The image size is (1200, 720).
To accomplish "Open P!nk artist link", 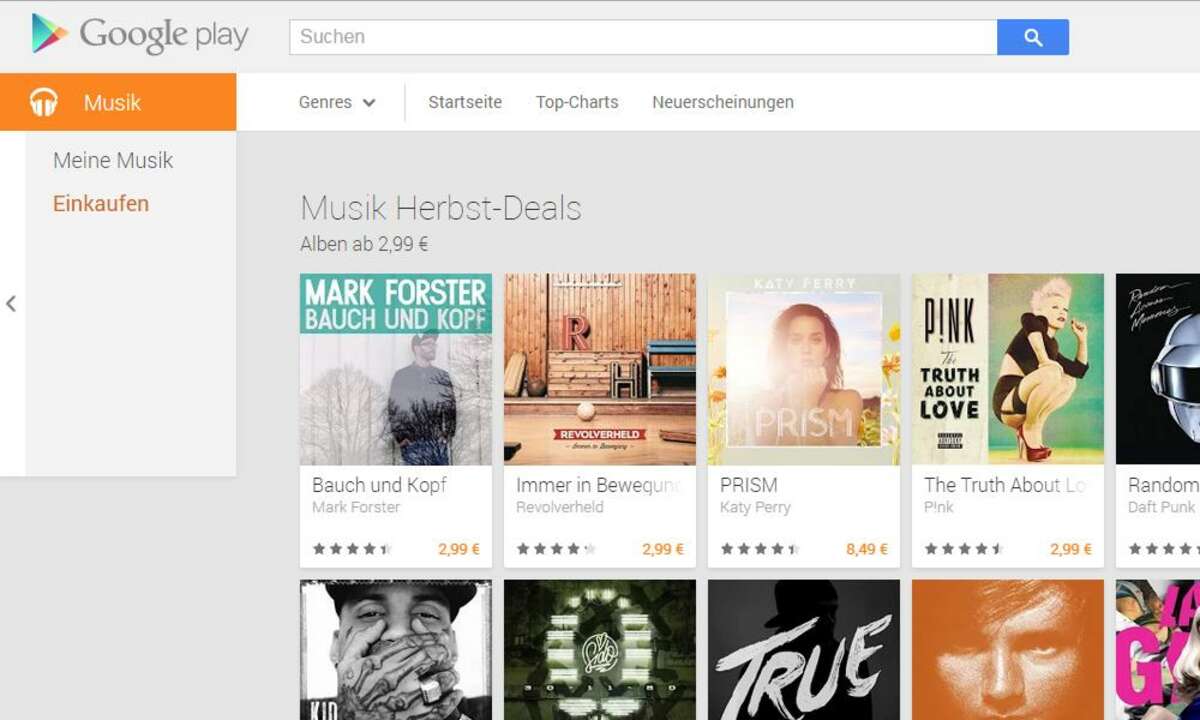I will click(x=939, y=507).
